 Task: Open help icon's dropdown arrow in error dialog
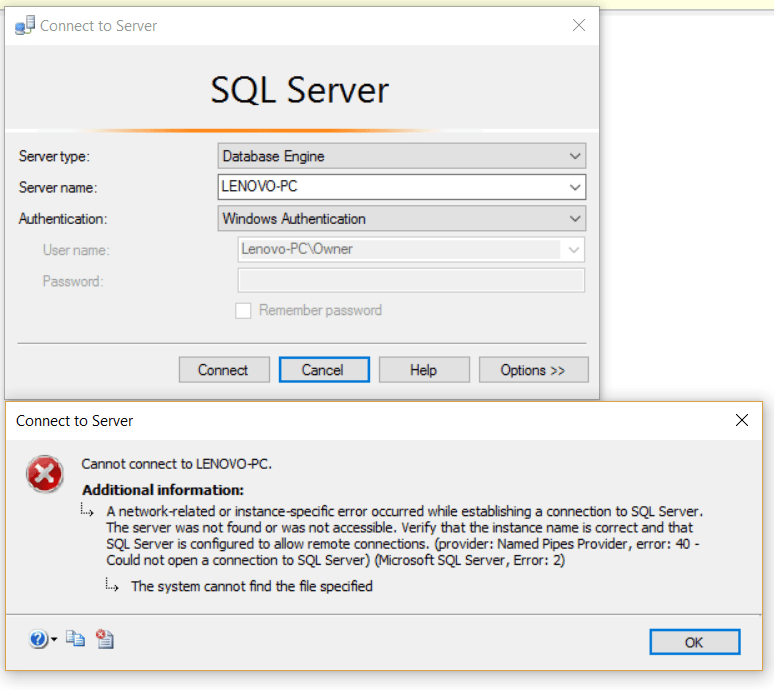point(54,640)
